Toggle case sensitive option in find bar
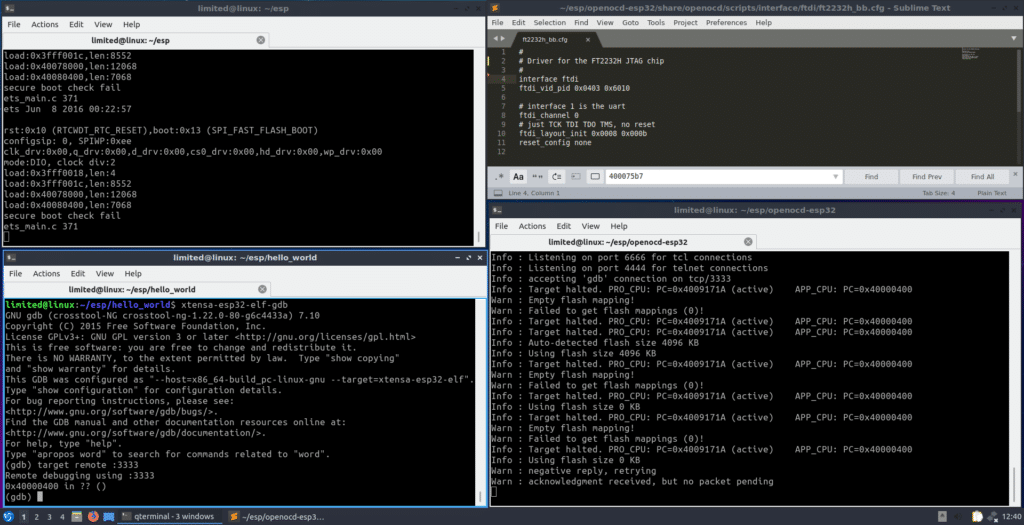1024x525 pixels. [x=518, y=177]
